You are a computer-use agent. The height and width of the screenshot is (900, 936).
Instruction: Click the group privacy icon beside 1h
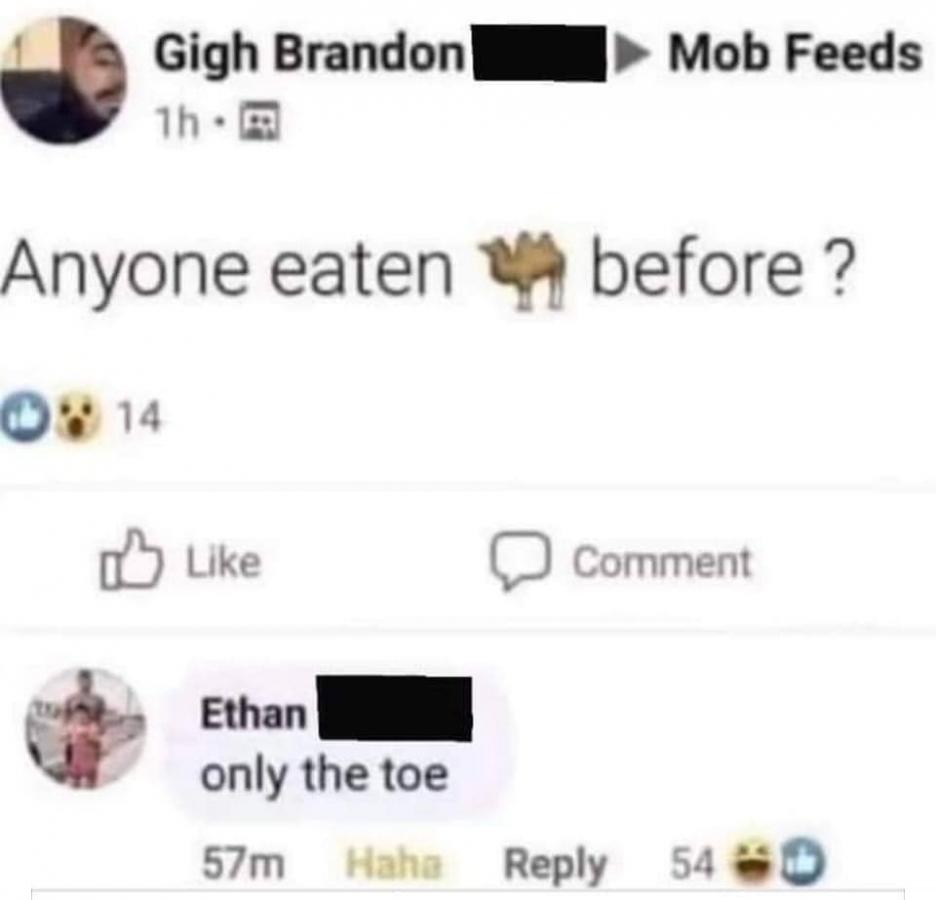259,121
